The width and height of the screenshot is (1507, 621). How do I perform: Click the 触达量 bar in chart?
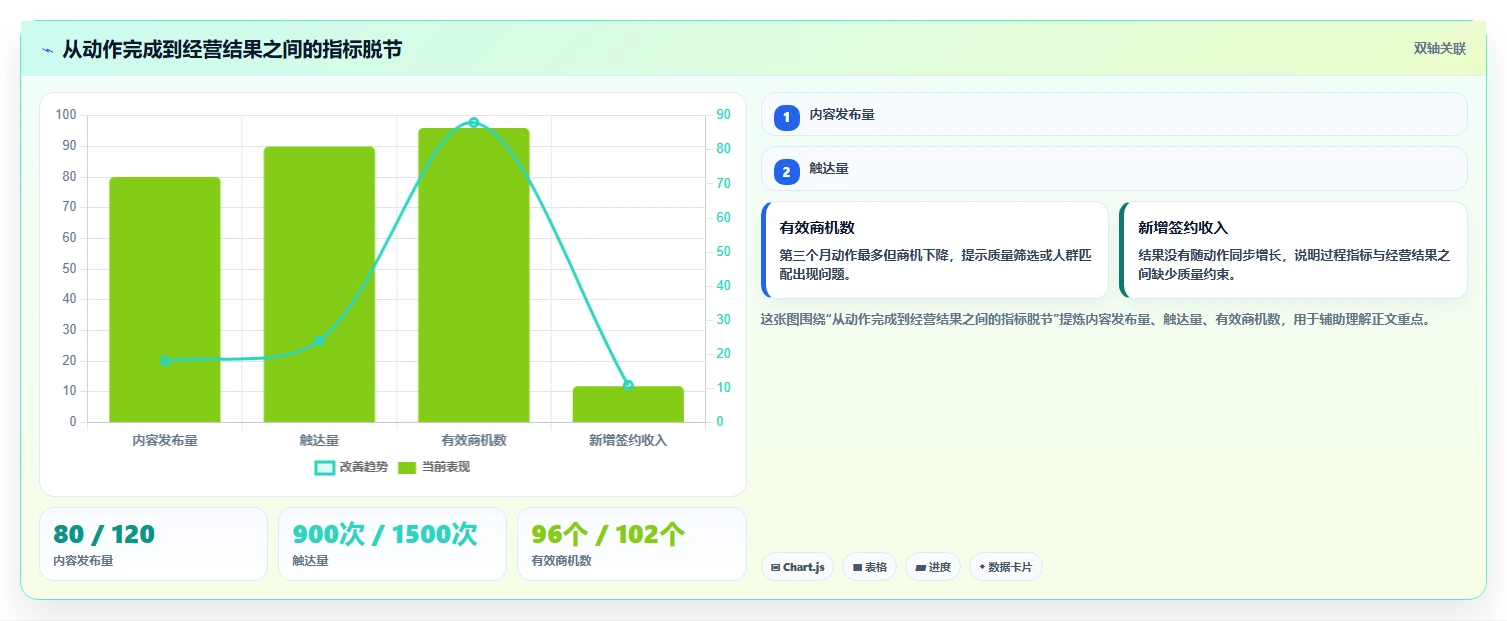point(319,285)
